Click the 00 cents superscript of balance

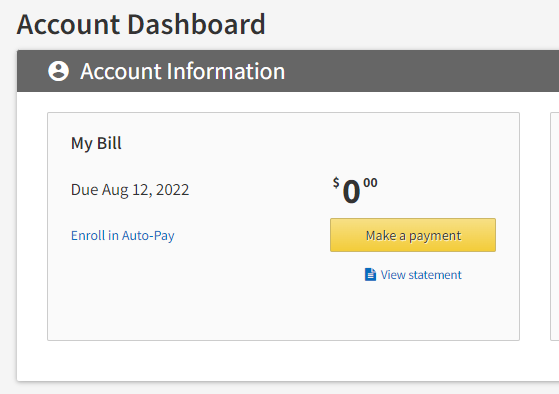click(370, 183)
